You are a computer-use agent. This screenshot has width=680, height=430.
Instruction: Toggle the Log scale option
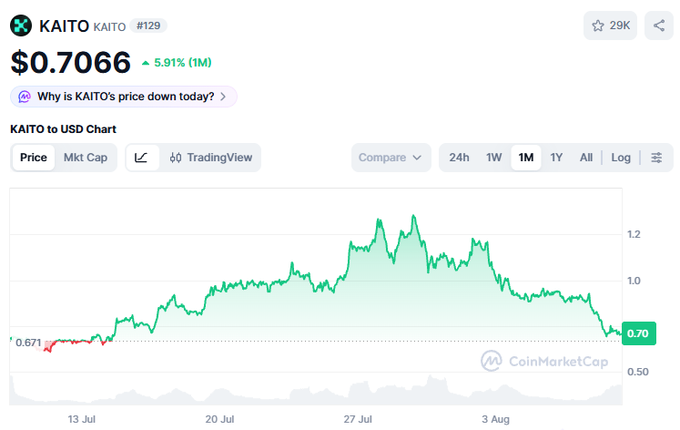click(x=621, y=157)
